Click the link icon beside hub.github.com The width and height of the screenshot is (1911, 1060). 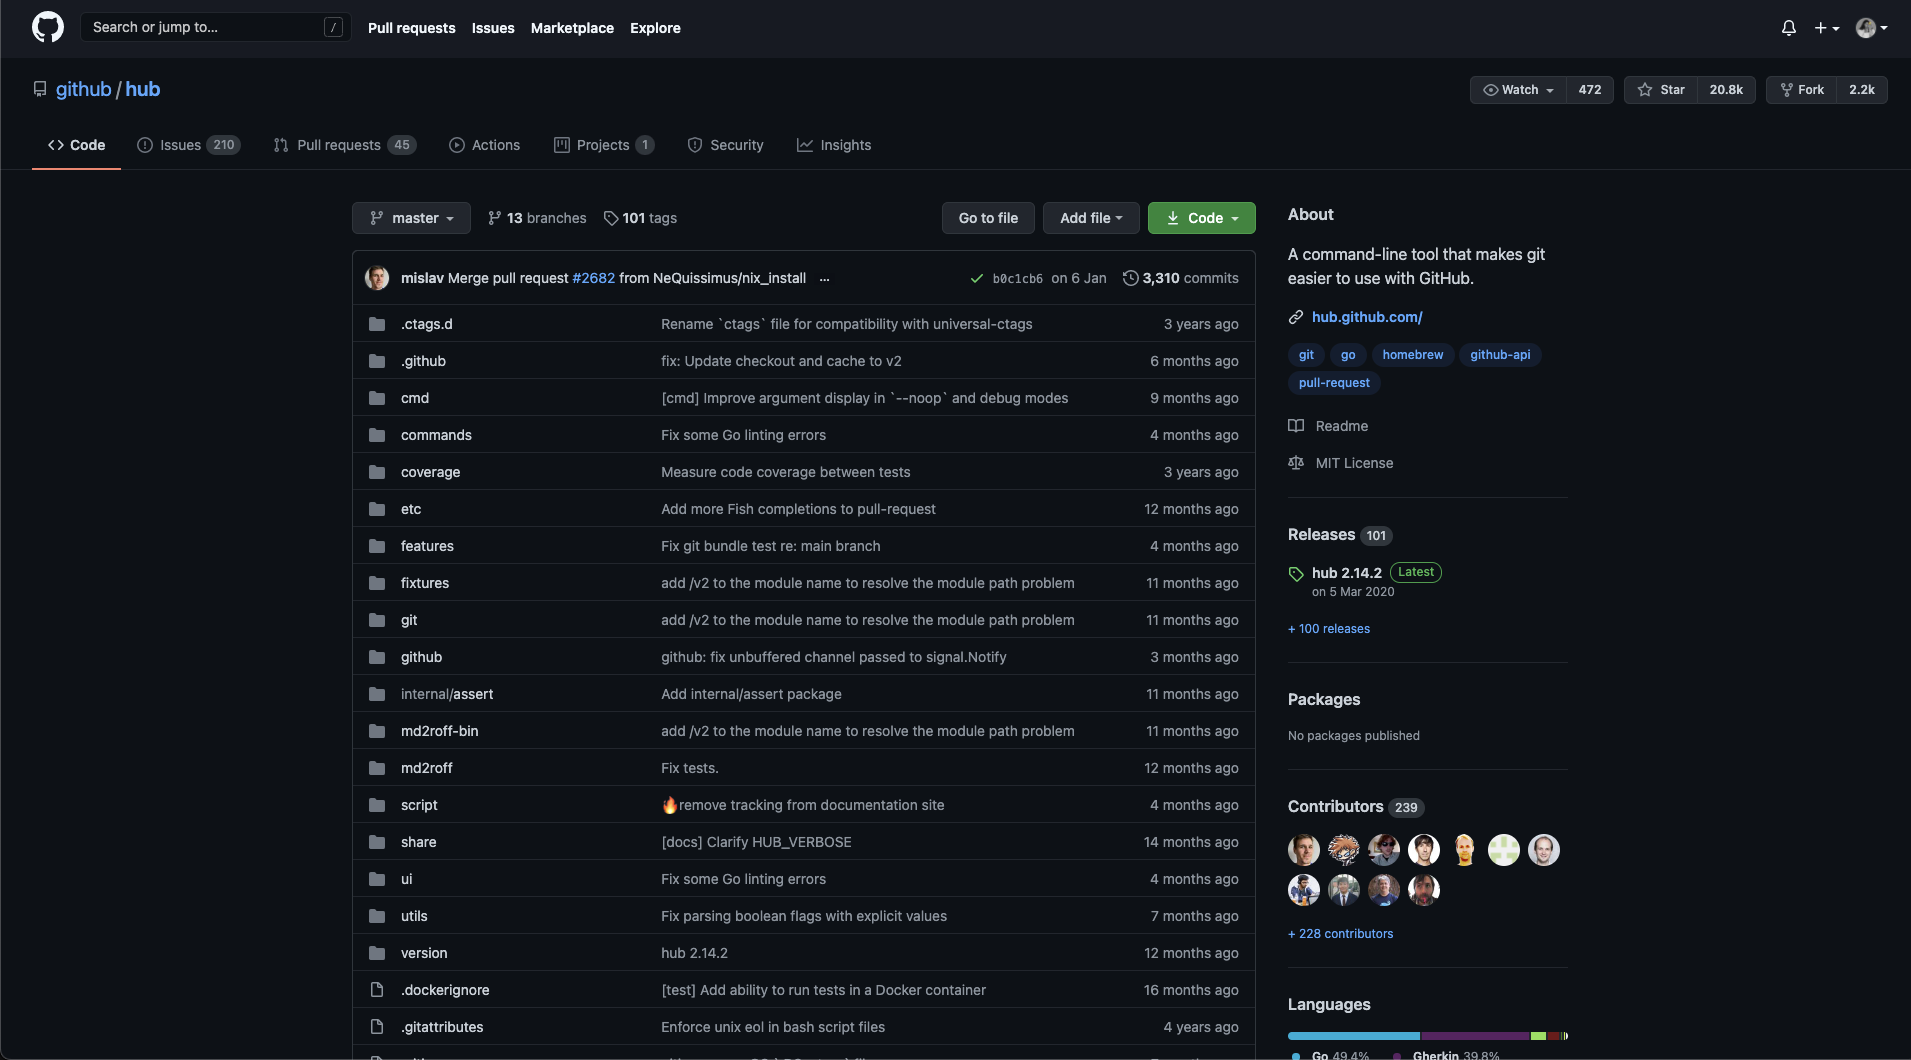(x=1296, y=317)
